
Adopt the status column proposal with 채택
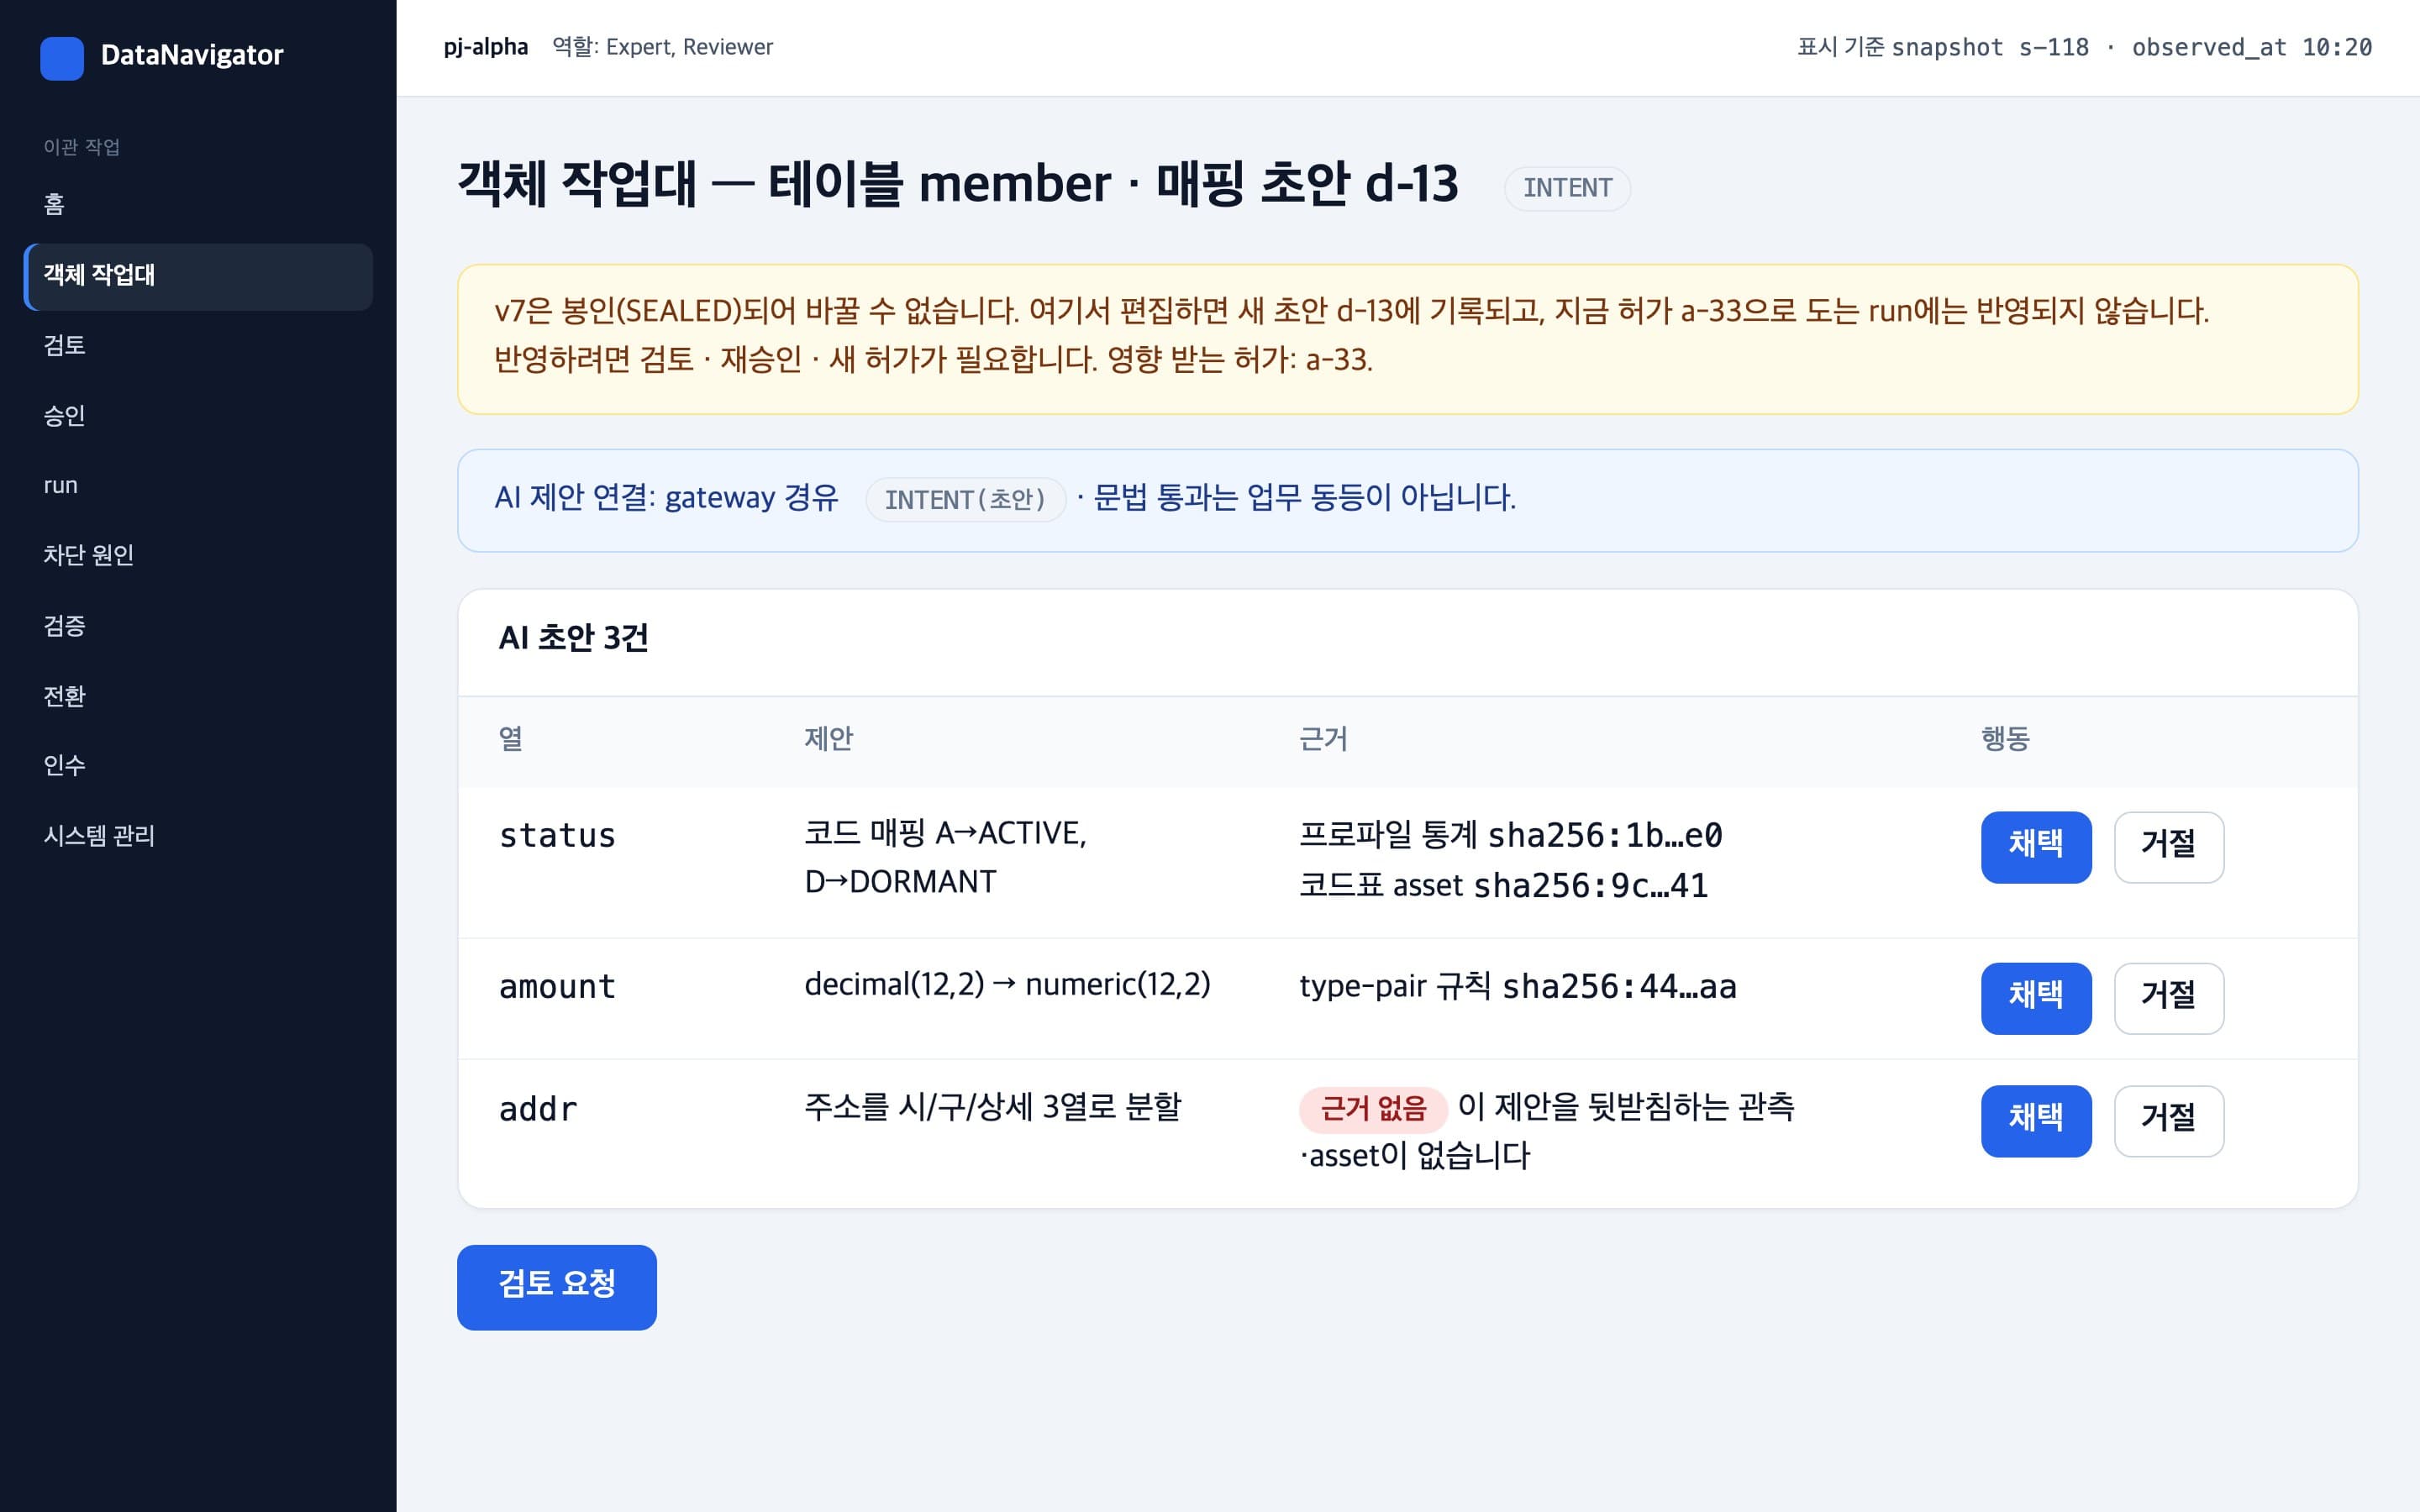click(x=2035, y=846)
